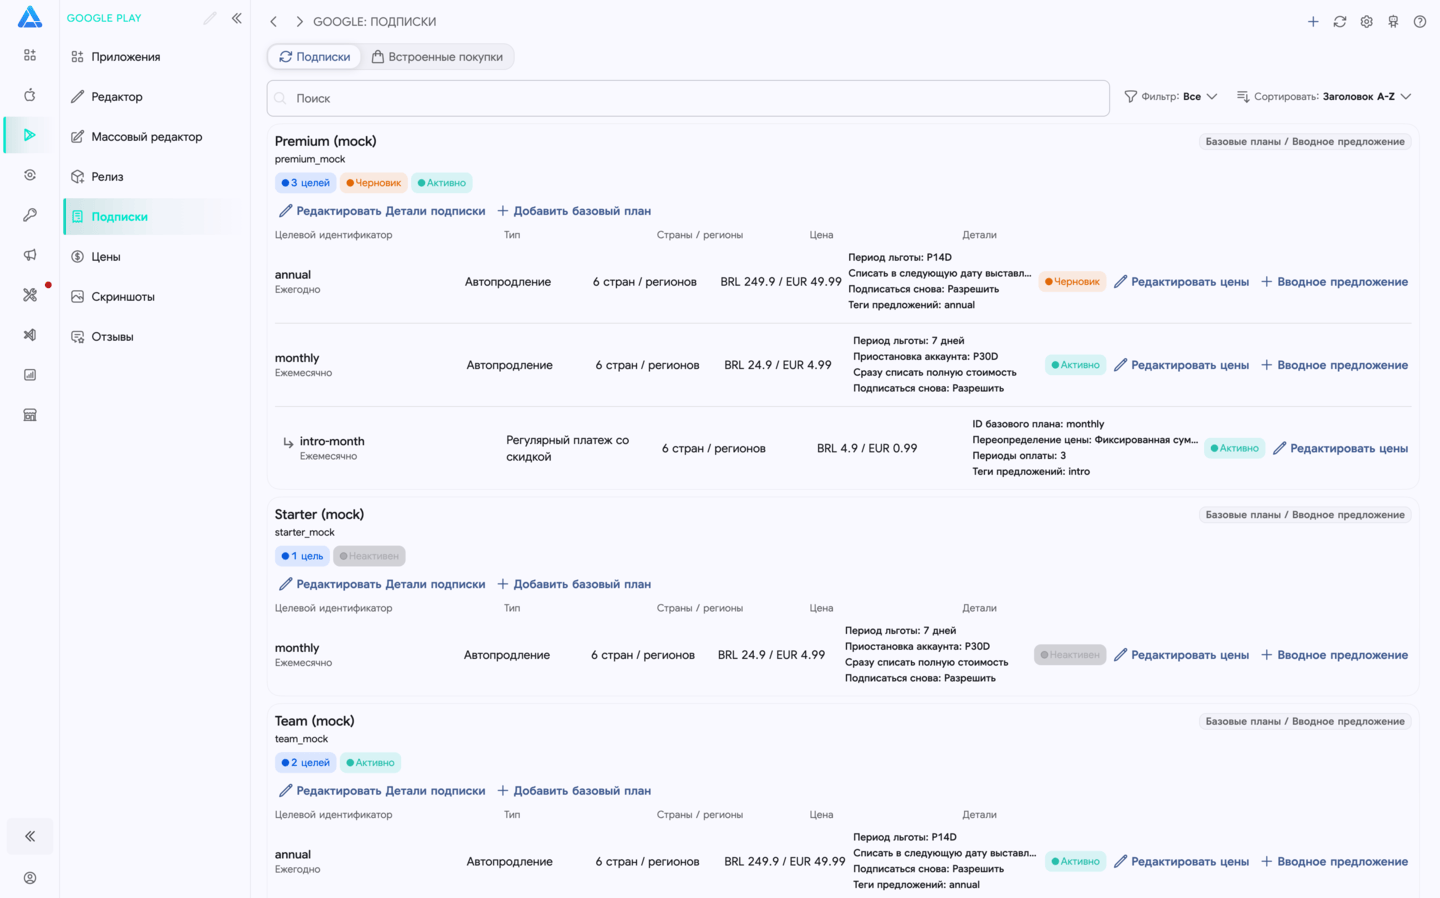
Task: Click the Черновик badge under premium_mock
Action: click(x=373, y=183)
